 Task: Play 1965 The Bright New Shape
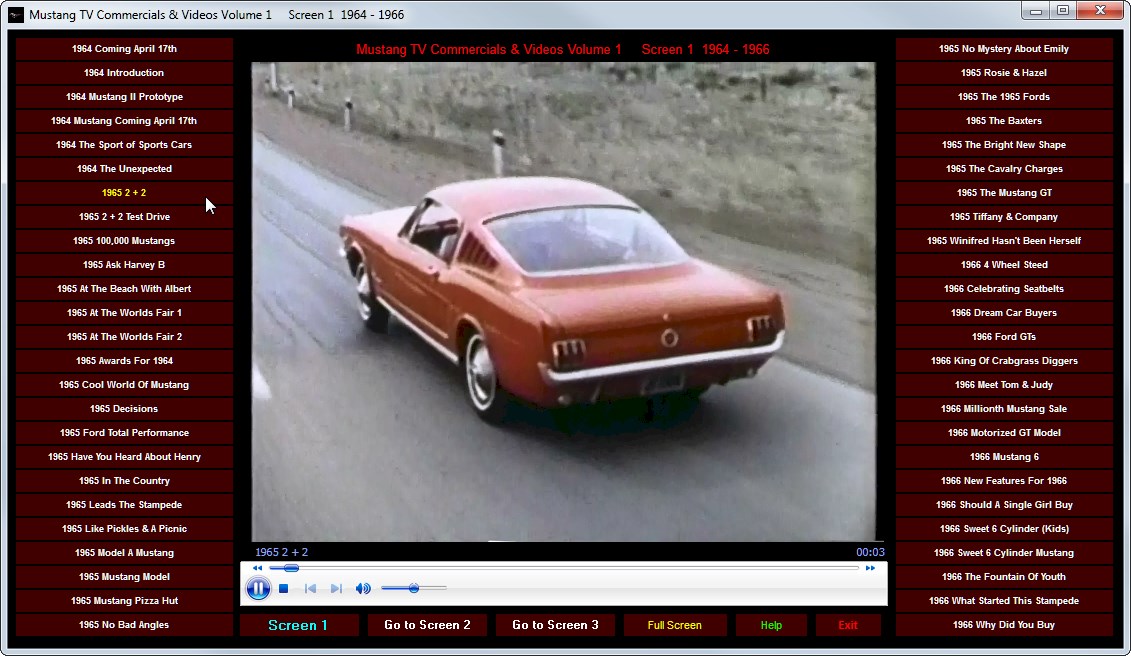click(1004, 144)
